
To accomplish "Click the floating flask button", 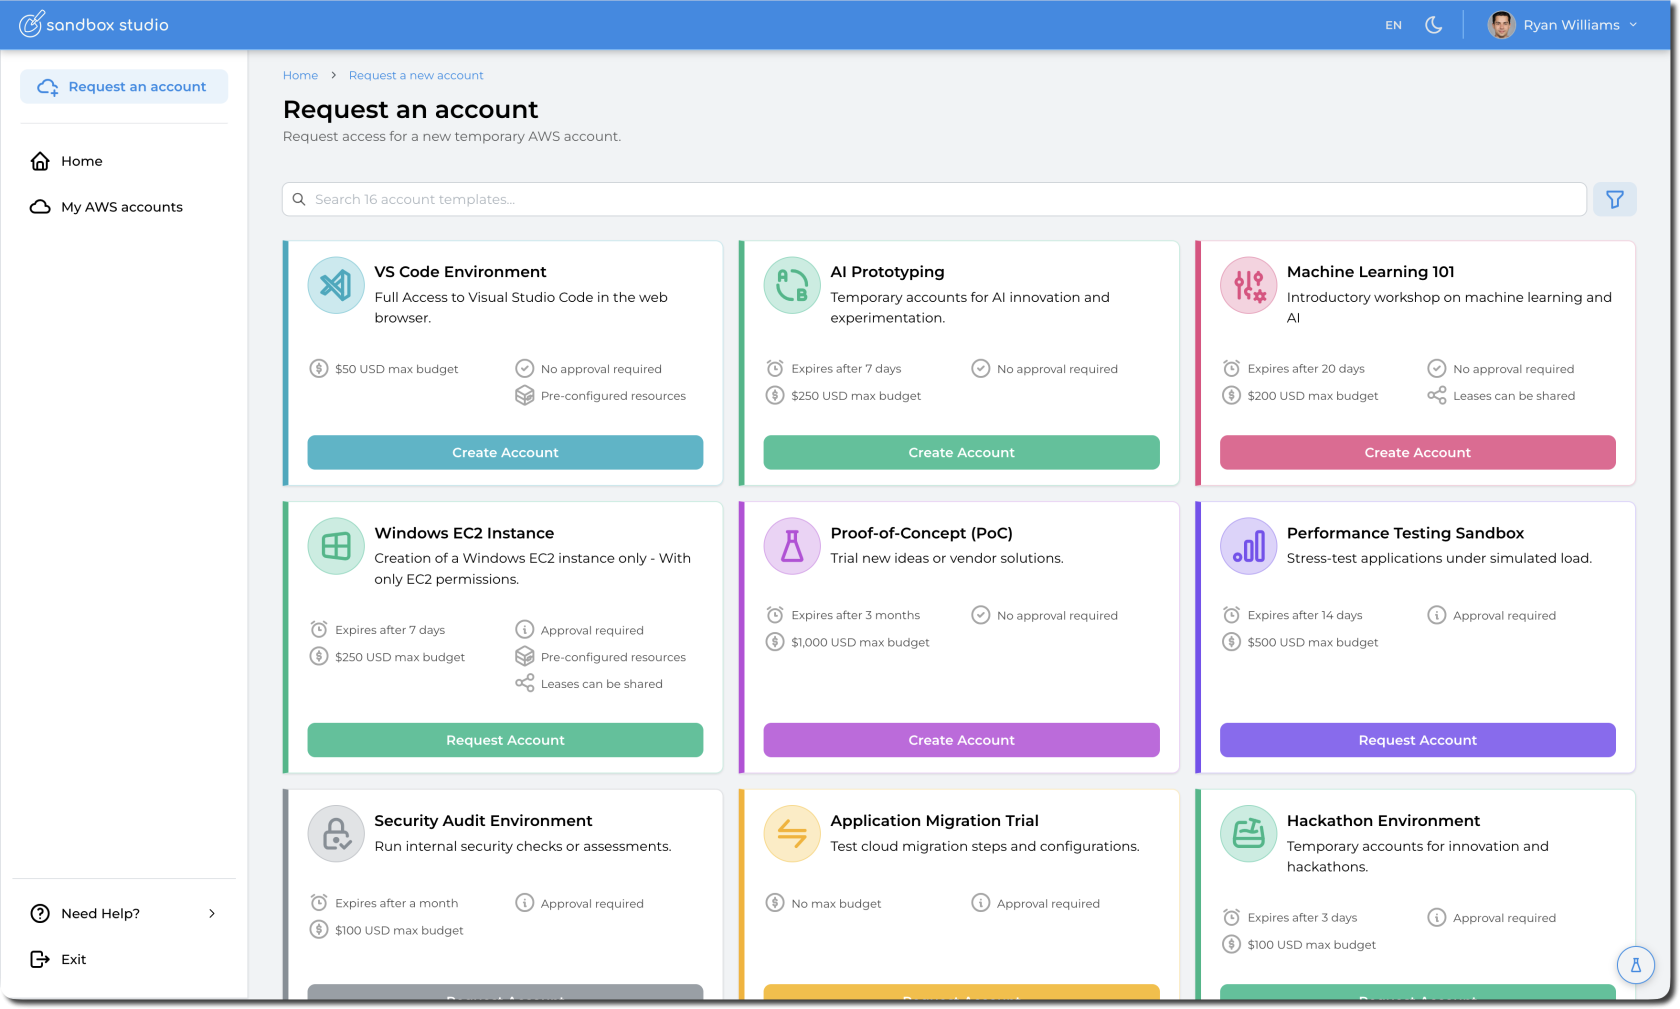I will 1635,965.
